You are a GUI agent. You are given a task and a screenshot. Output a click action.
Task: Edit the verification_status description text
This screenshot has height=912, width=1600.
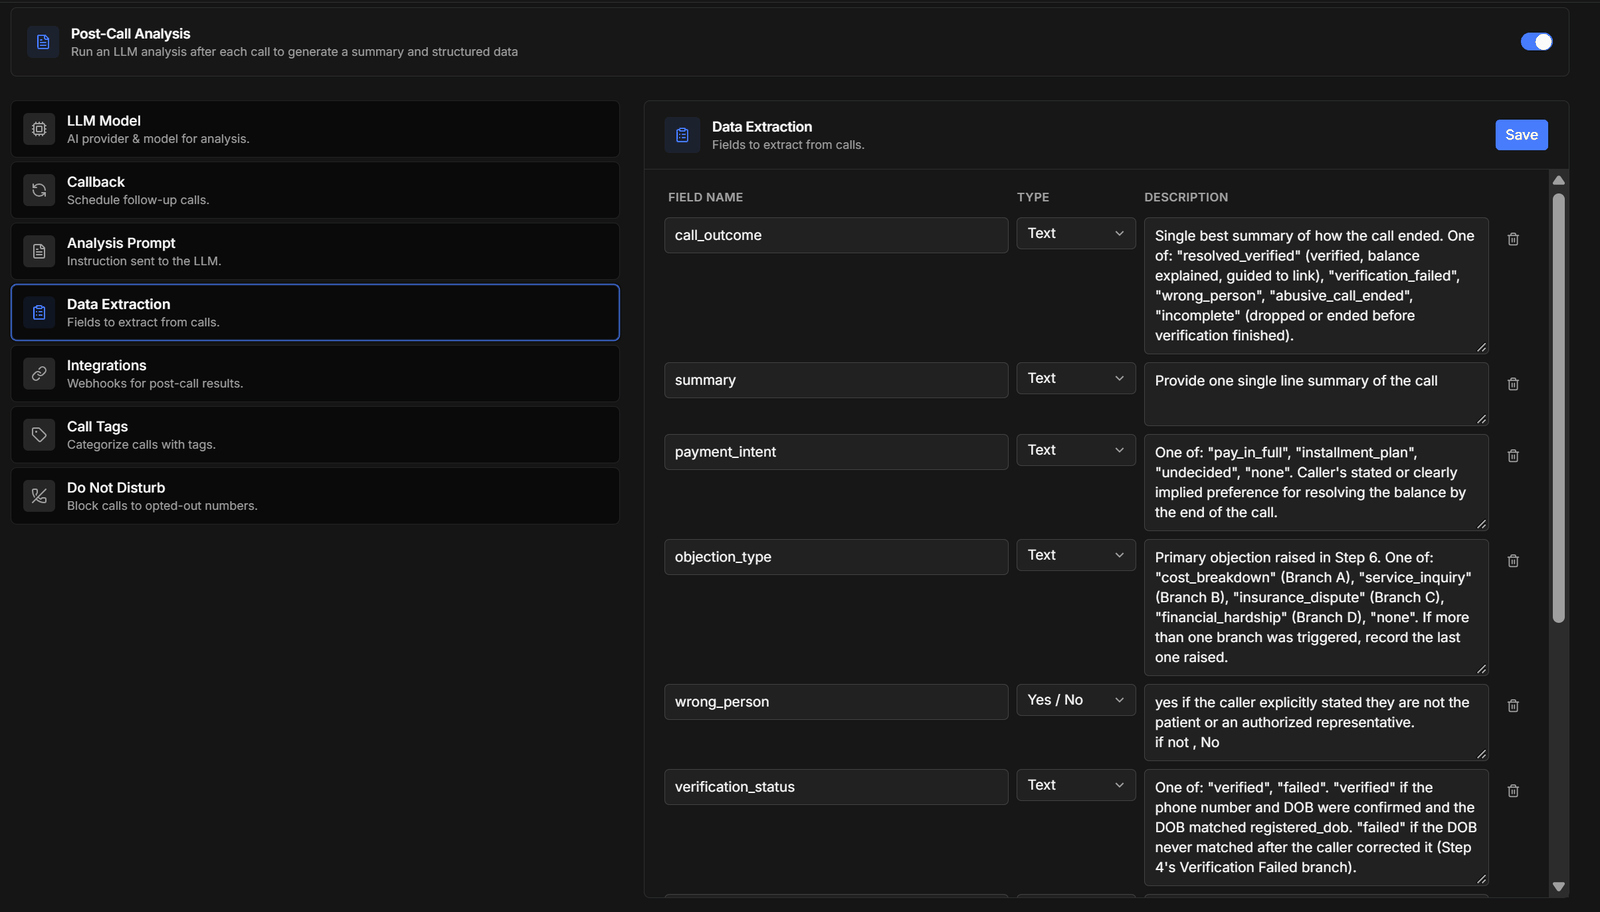coord(1316,828)
